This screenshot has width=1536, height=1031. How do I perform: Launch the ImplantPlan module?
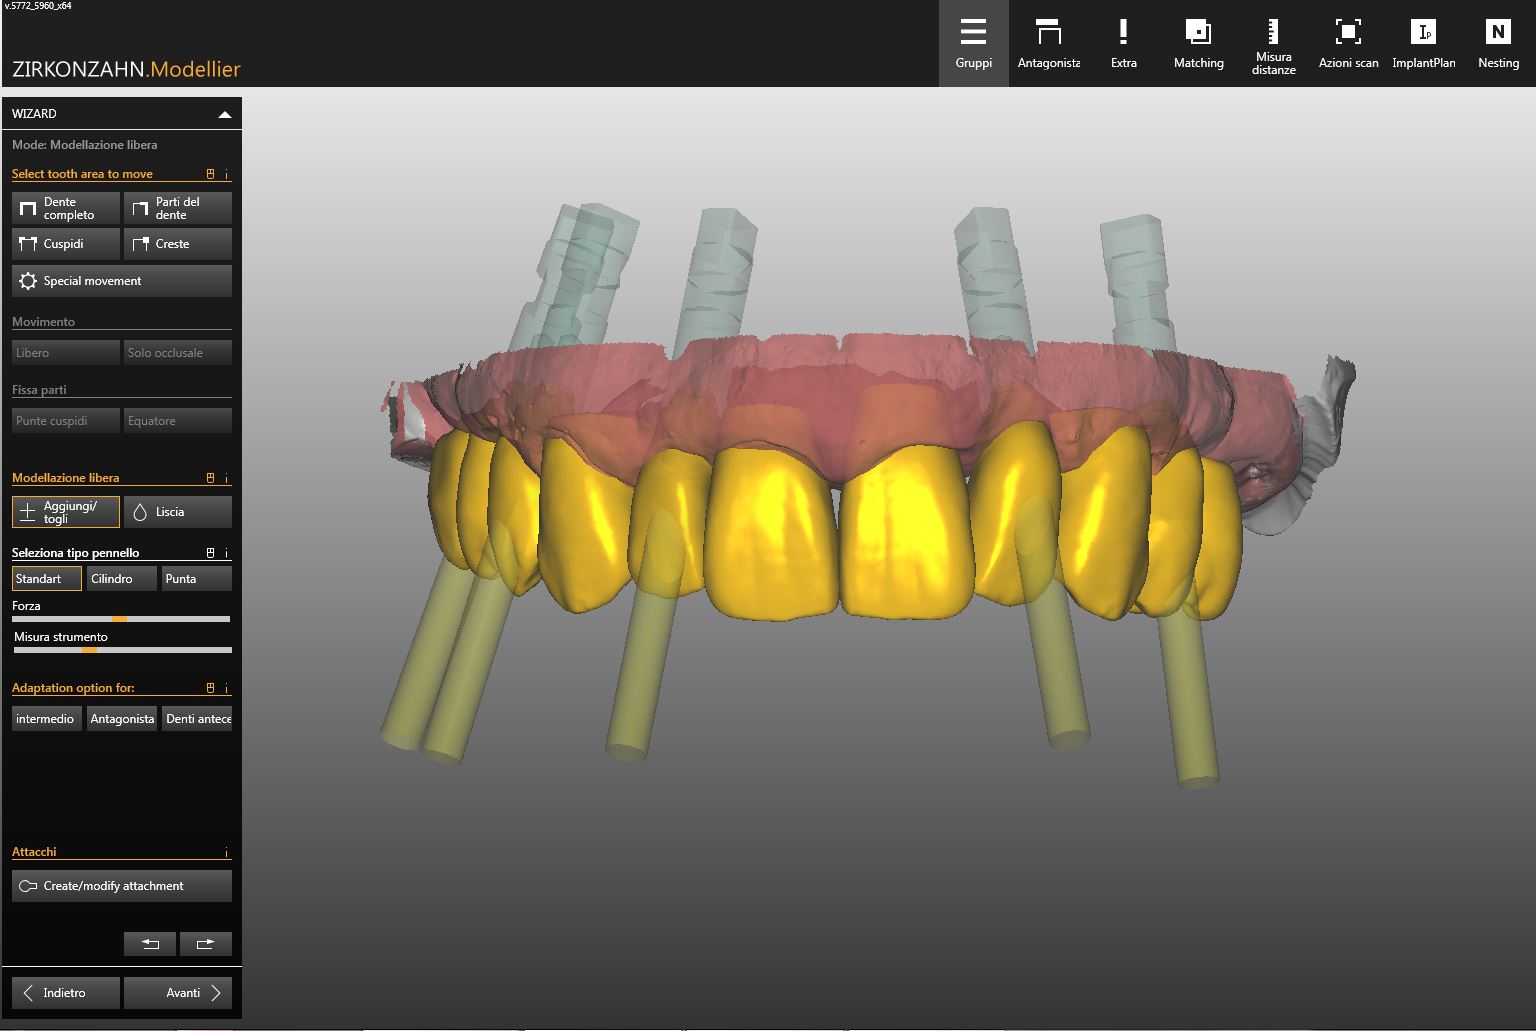point(1423,44)
